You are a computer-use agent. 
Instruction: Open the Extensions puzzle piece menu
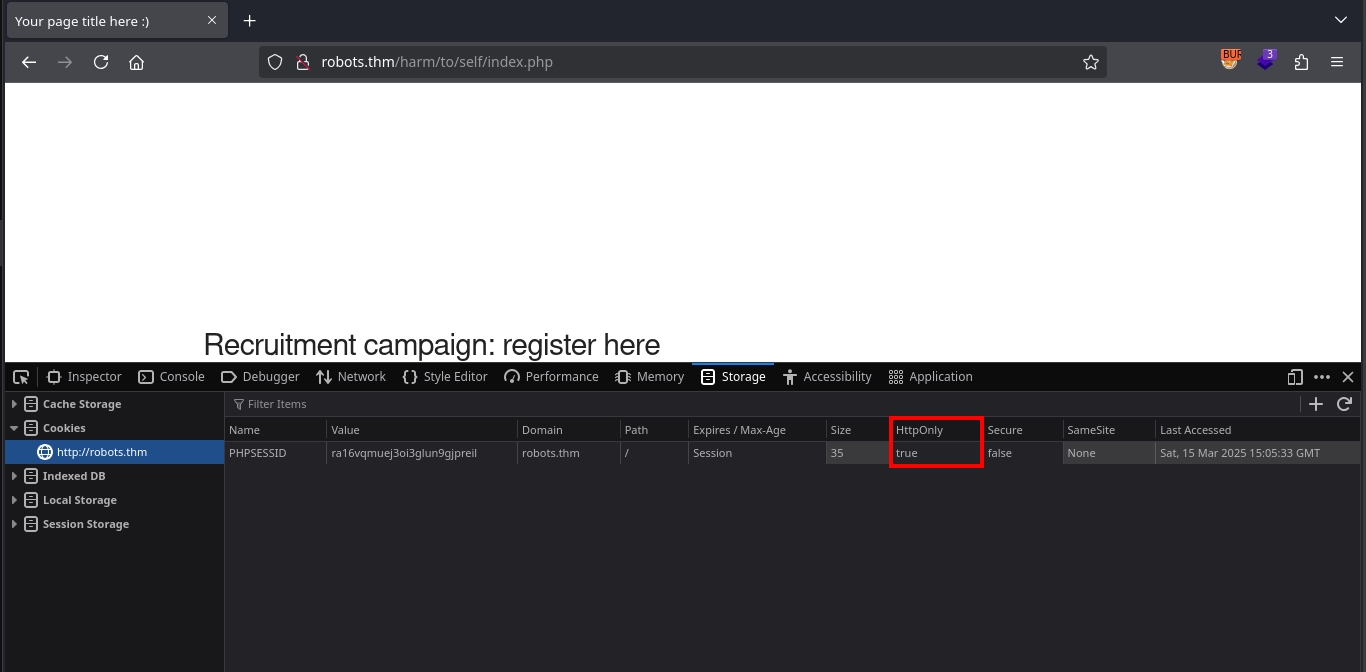coord(1301,62)
